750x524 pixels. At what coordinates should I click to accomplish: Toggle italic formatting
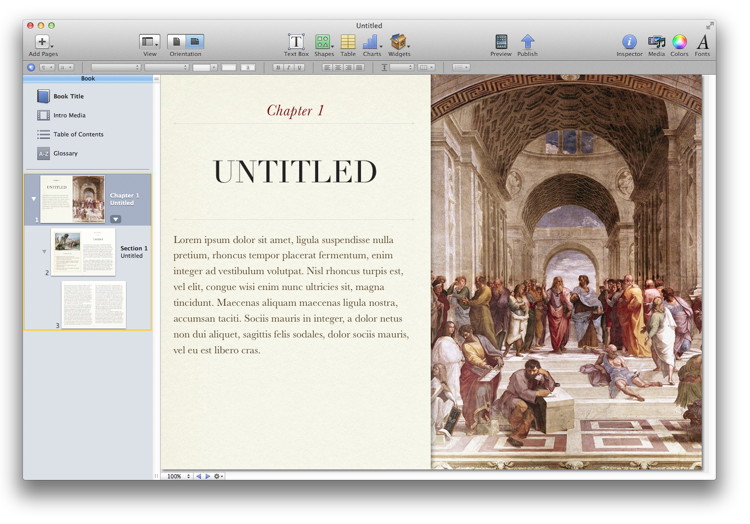[x=288, y=67]
